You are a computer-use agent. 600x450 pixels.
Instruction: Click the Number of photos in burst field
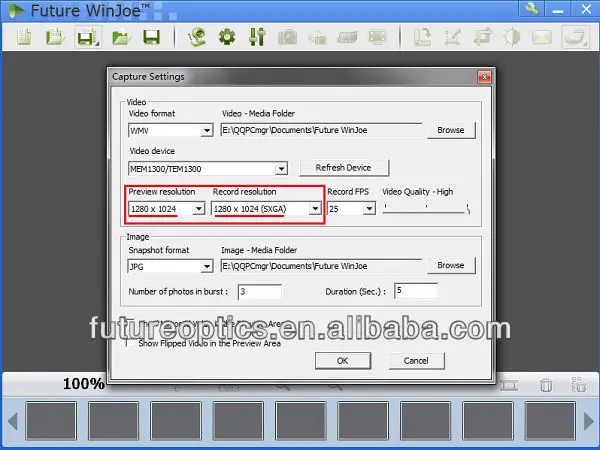[x=259, y=292]
